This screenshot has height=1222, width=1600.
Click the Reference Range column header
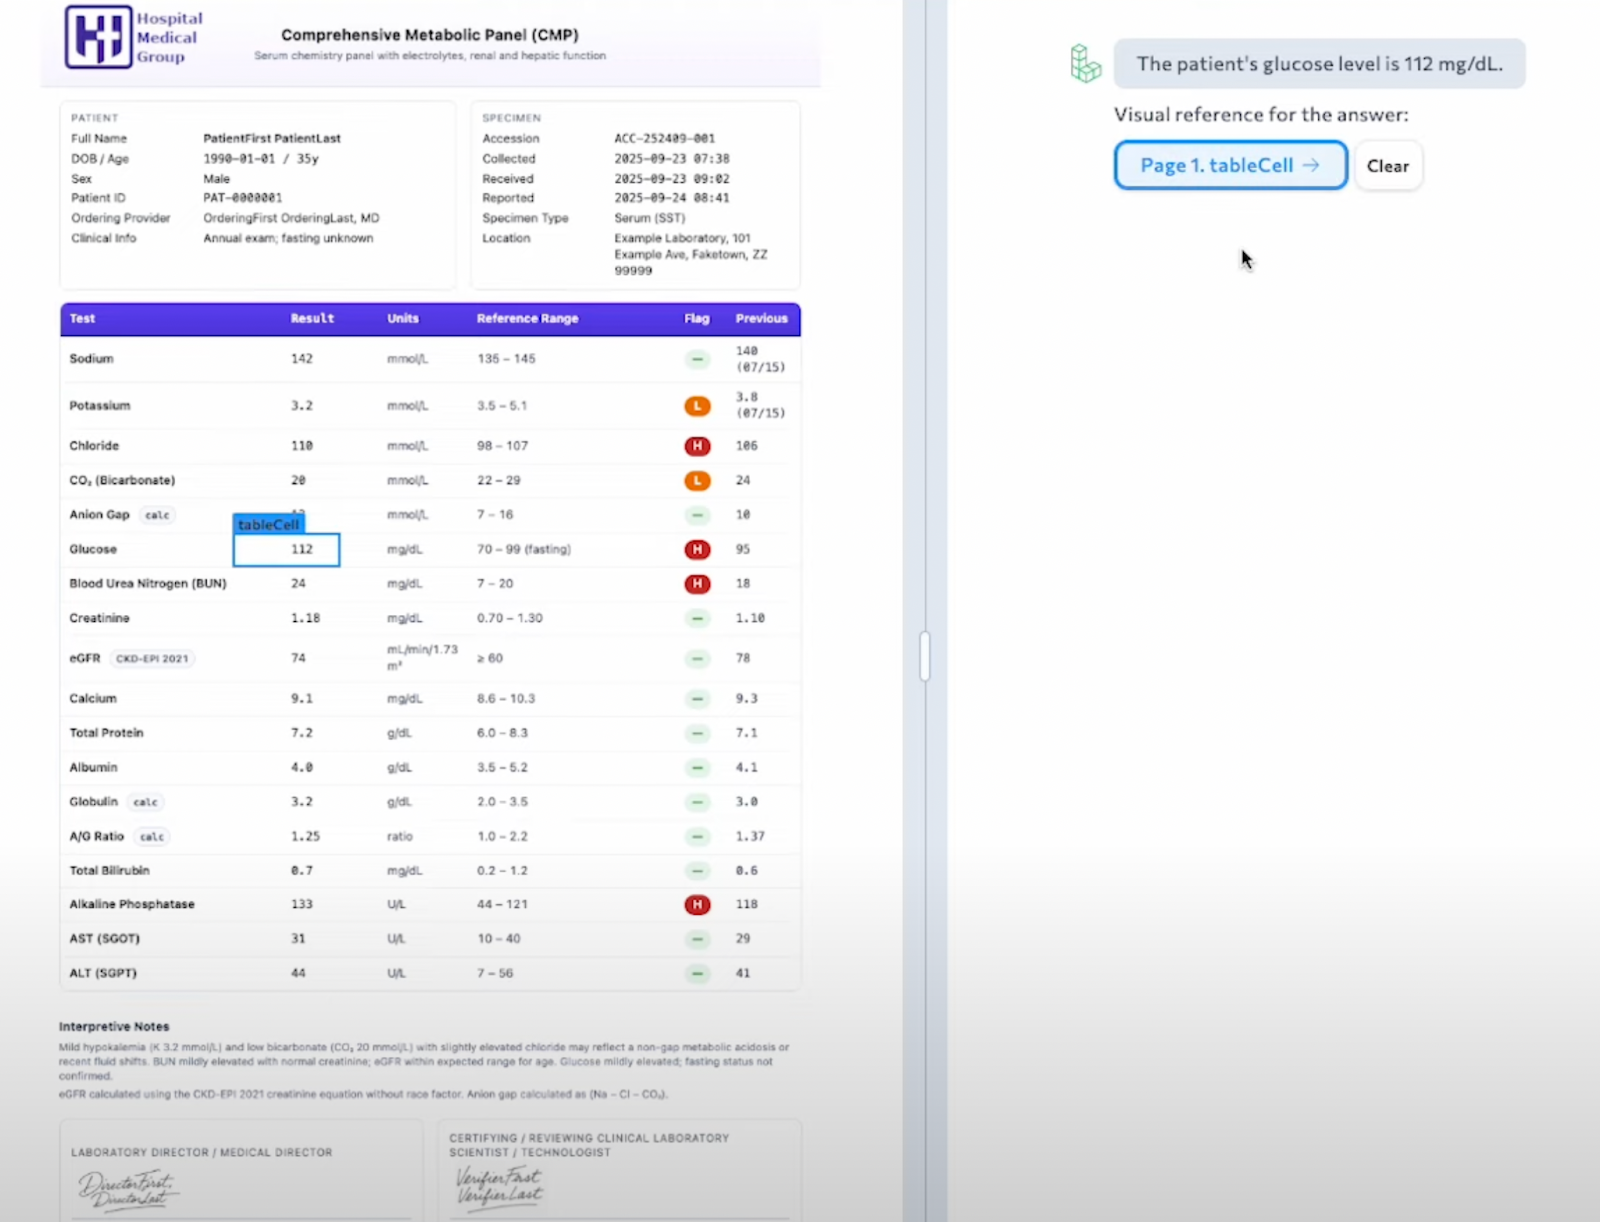click(527, 319)
